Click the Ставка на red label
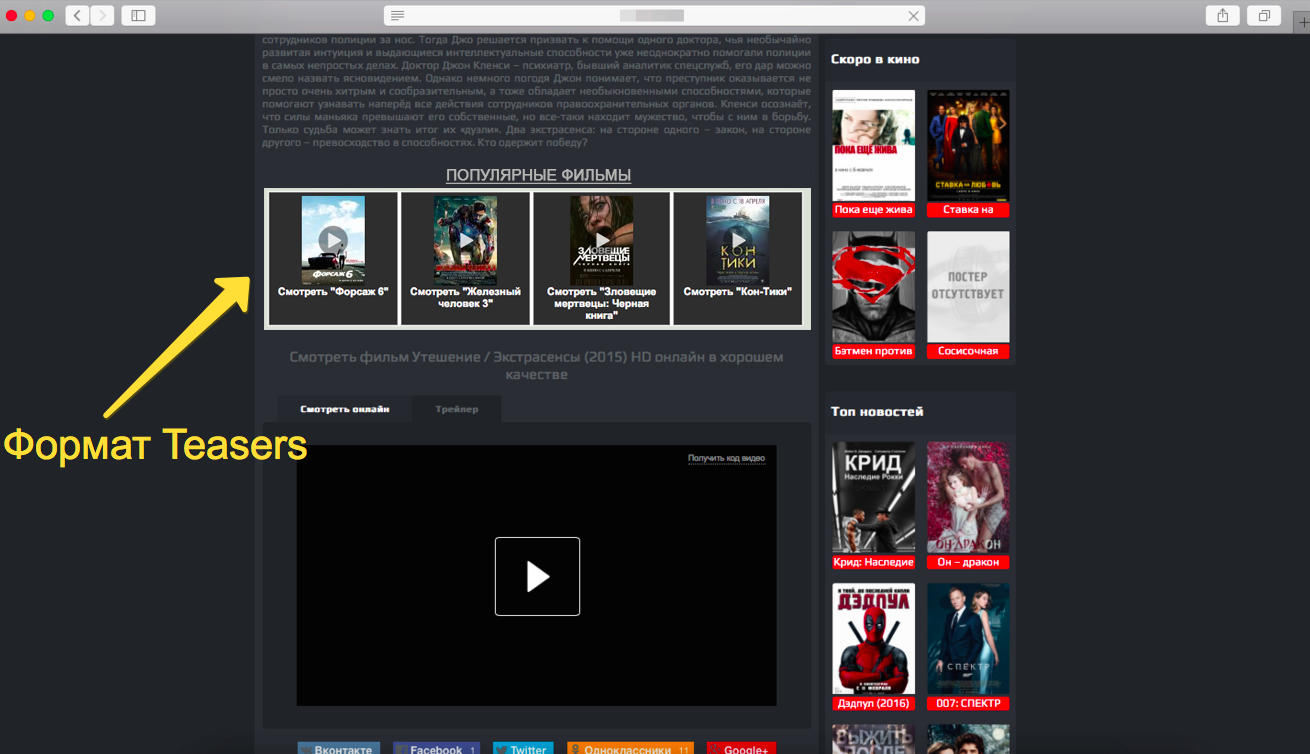The height and width of the screenshot is (754, 1310). (x=968, y=210)
